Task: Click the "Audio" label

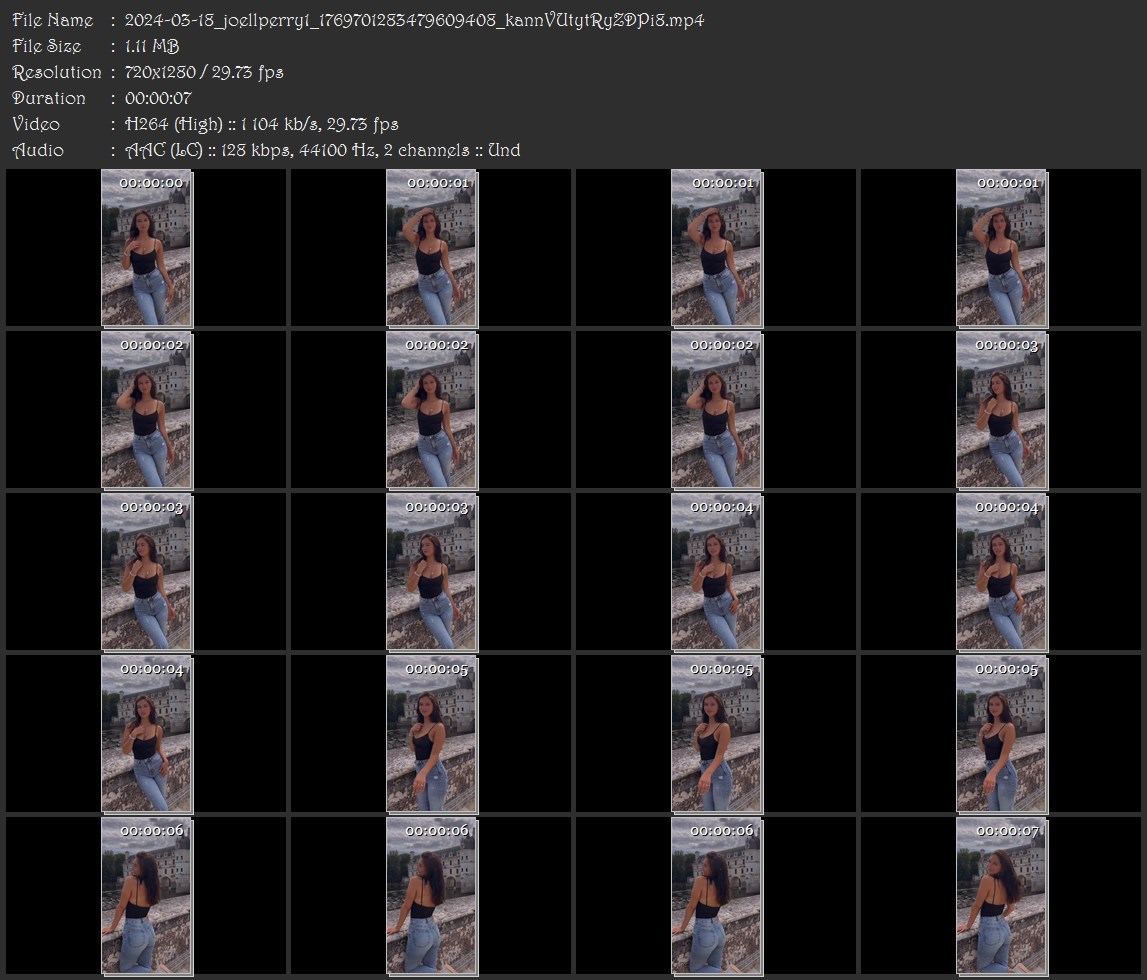Action: click(x=38, y=150)
